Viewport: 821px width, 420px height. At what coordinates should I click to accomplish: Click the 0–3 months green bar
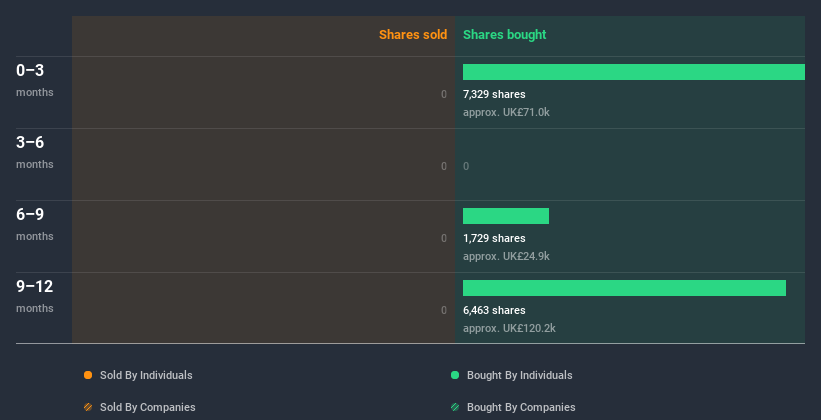point(634,72)
